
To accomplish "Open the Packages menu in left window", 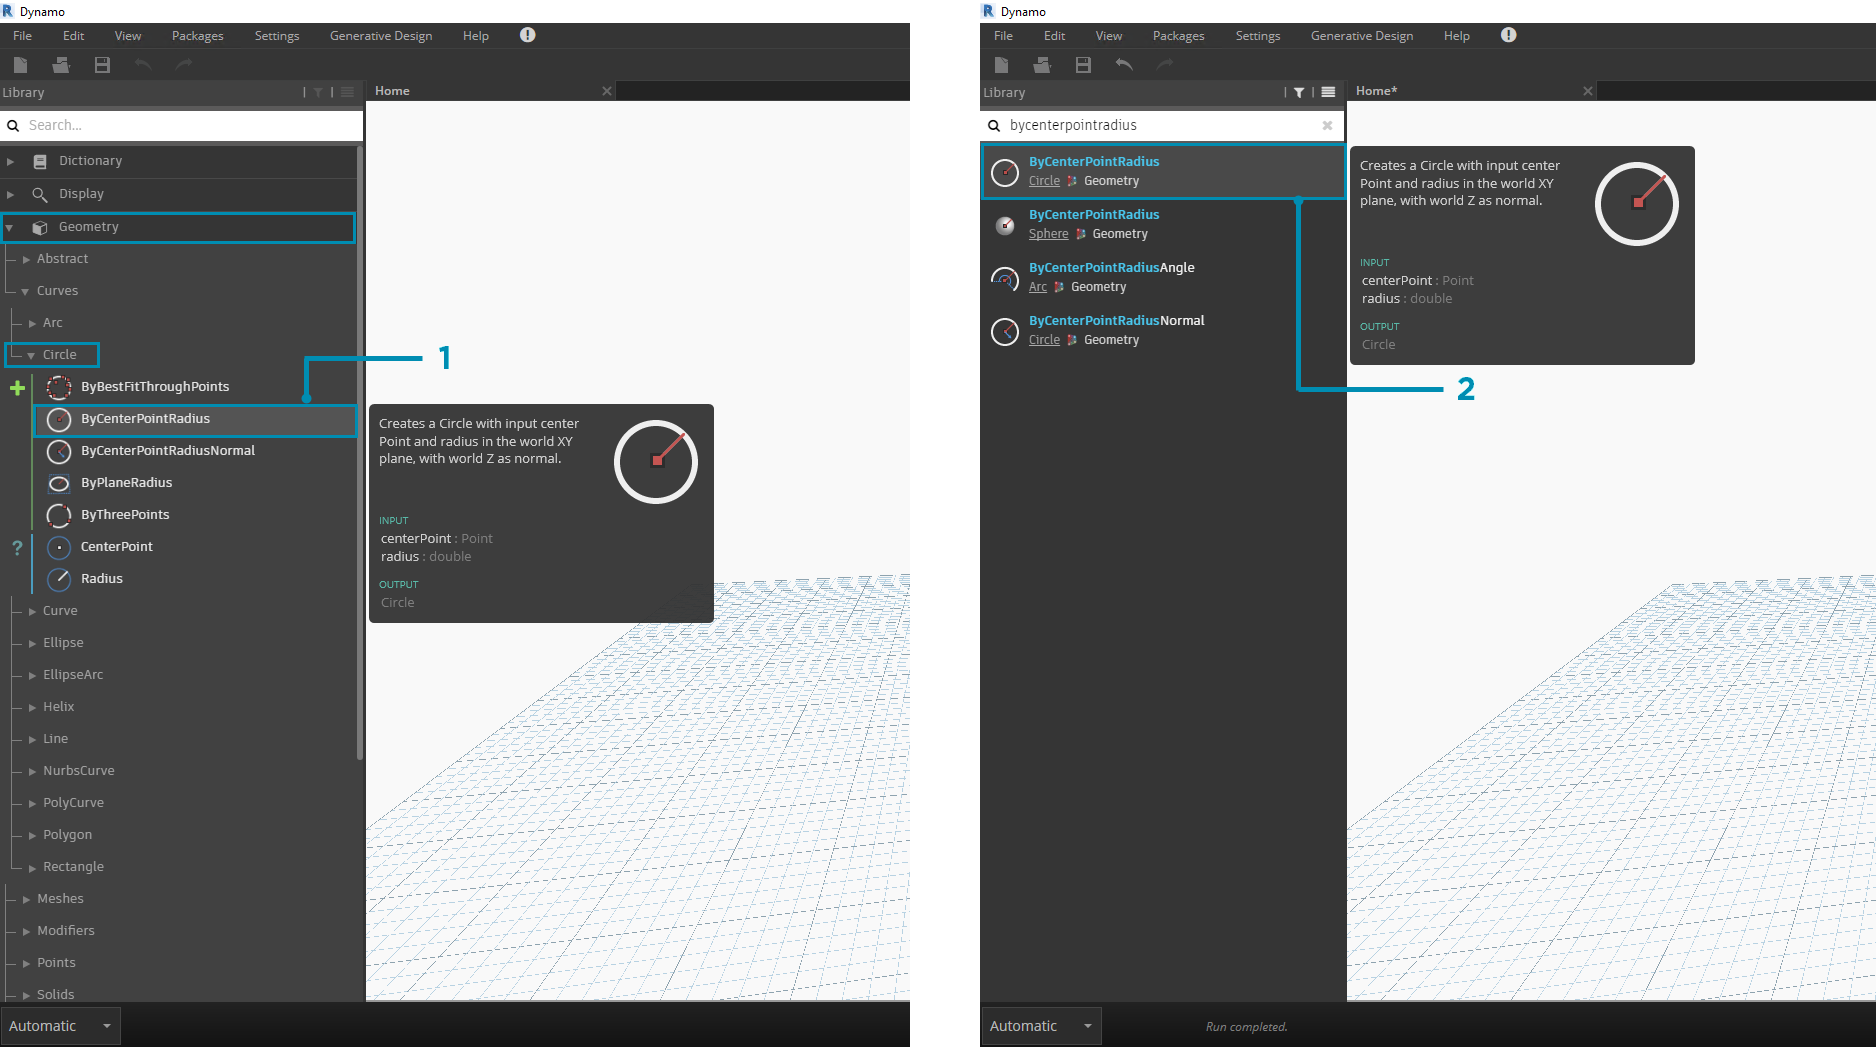I will [197, 36].
